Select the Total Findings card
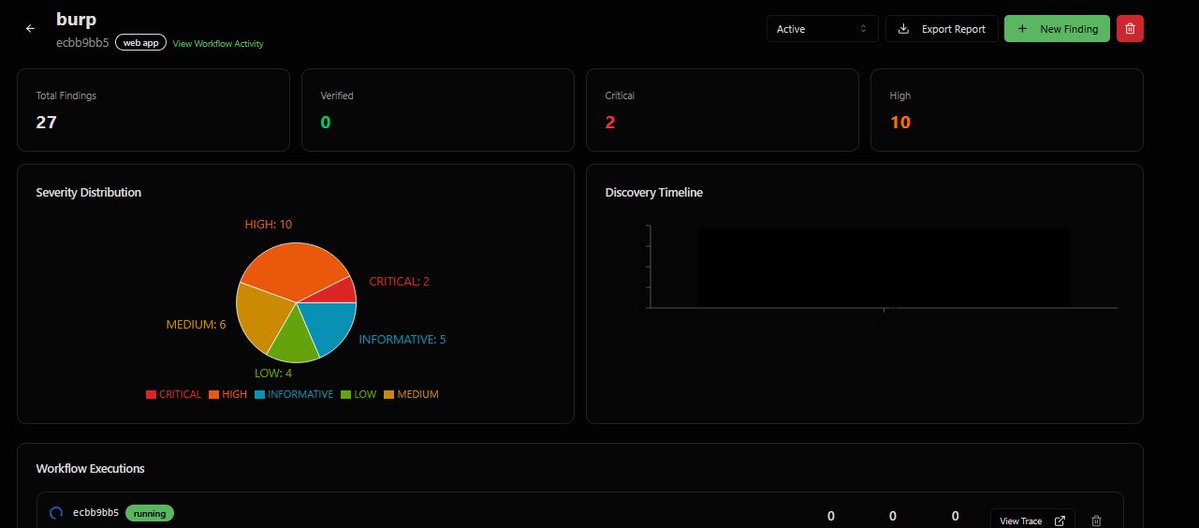The height and width of the screenshot is (528, 1199). [x=154, y=110]
